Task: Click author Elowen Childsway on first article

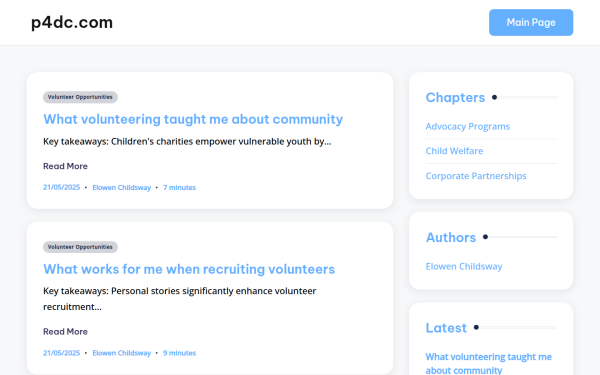Action: pos(122,188)
